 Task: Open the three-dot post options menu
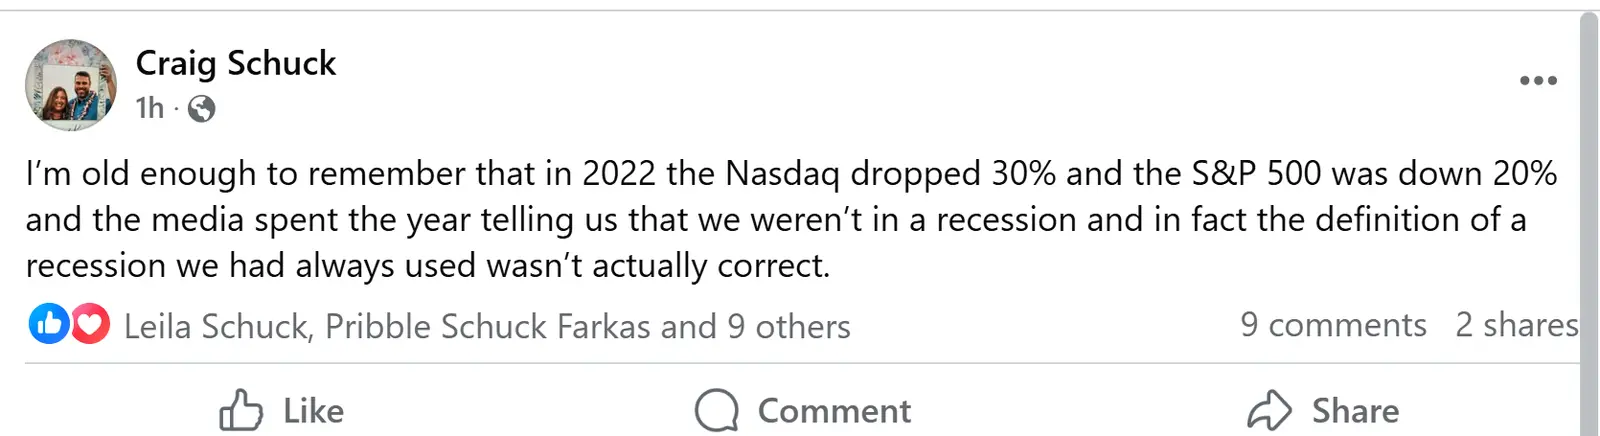1537,81
